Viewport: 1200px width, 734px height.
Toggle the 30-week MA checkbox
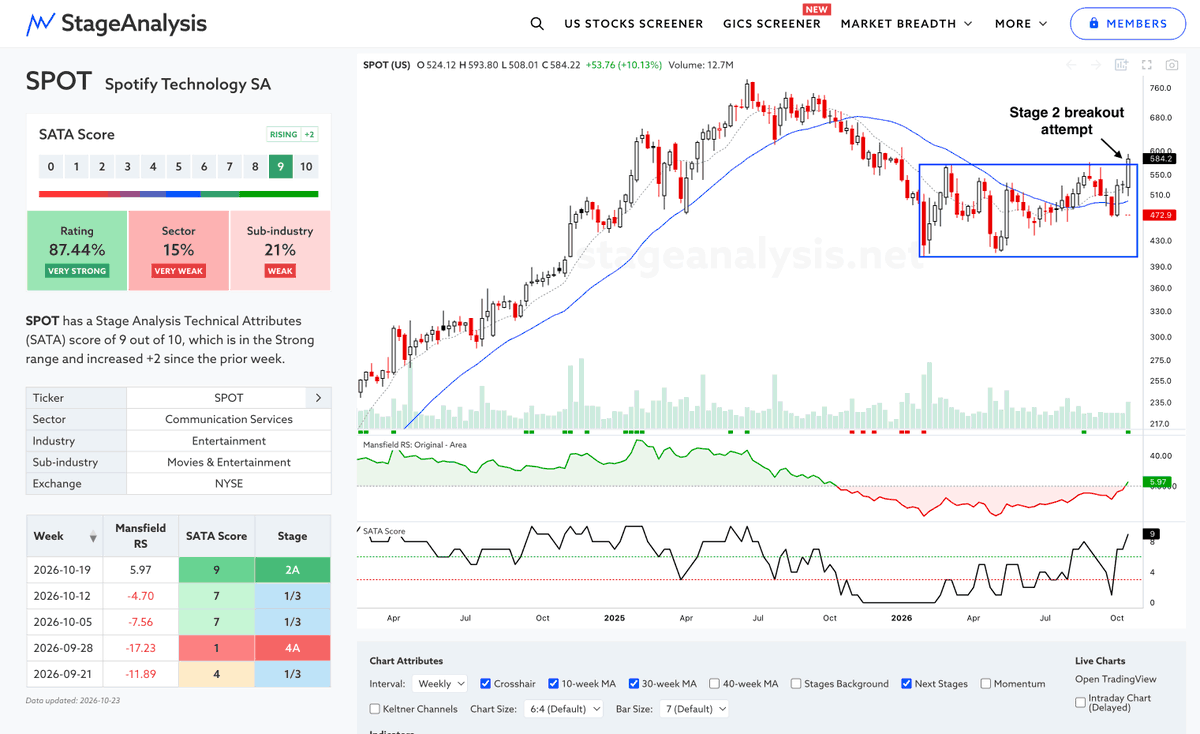tap(635, 684)
